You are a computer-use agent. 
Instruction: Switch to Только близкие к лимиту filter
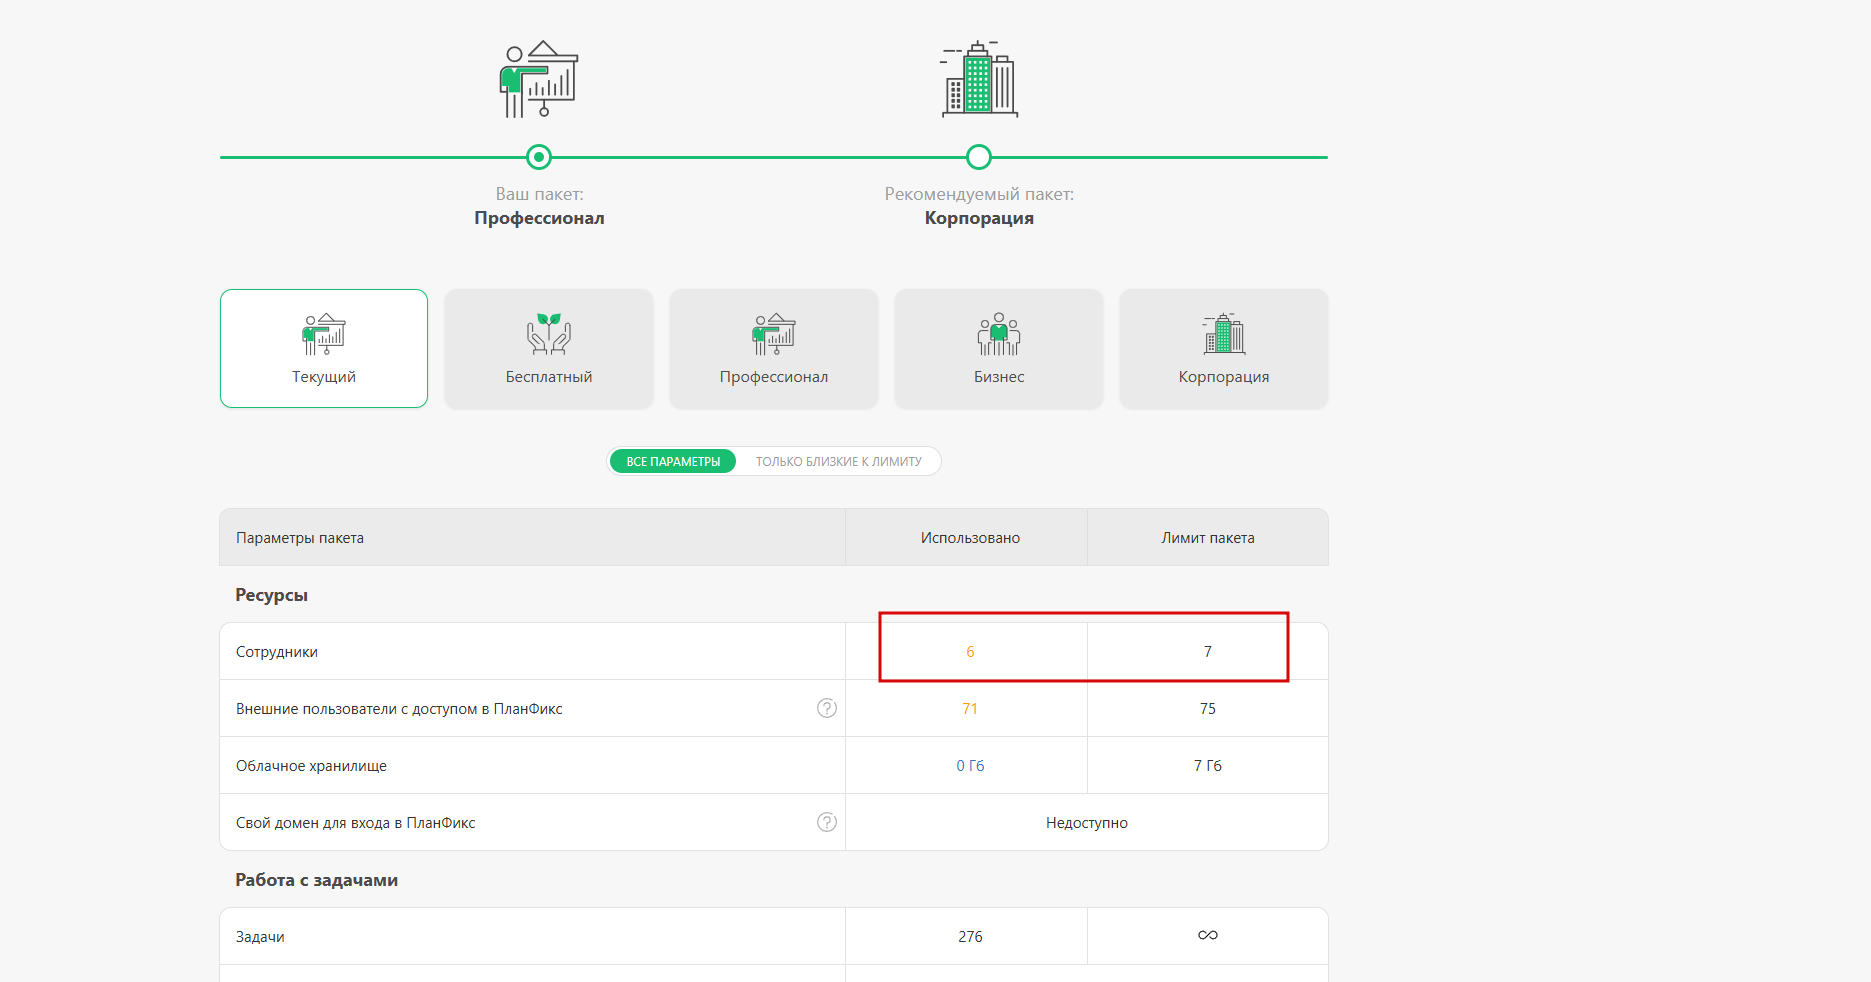tap(838, 461)
